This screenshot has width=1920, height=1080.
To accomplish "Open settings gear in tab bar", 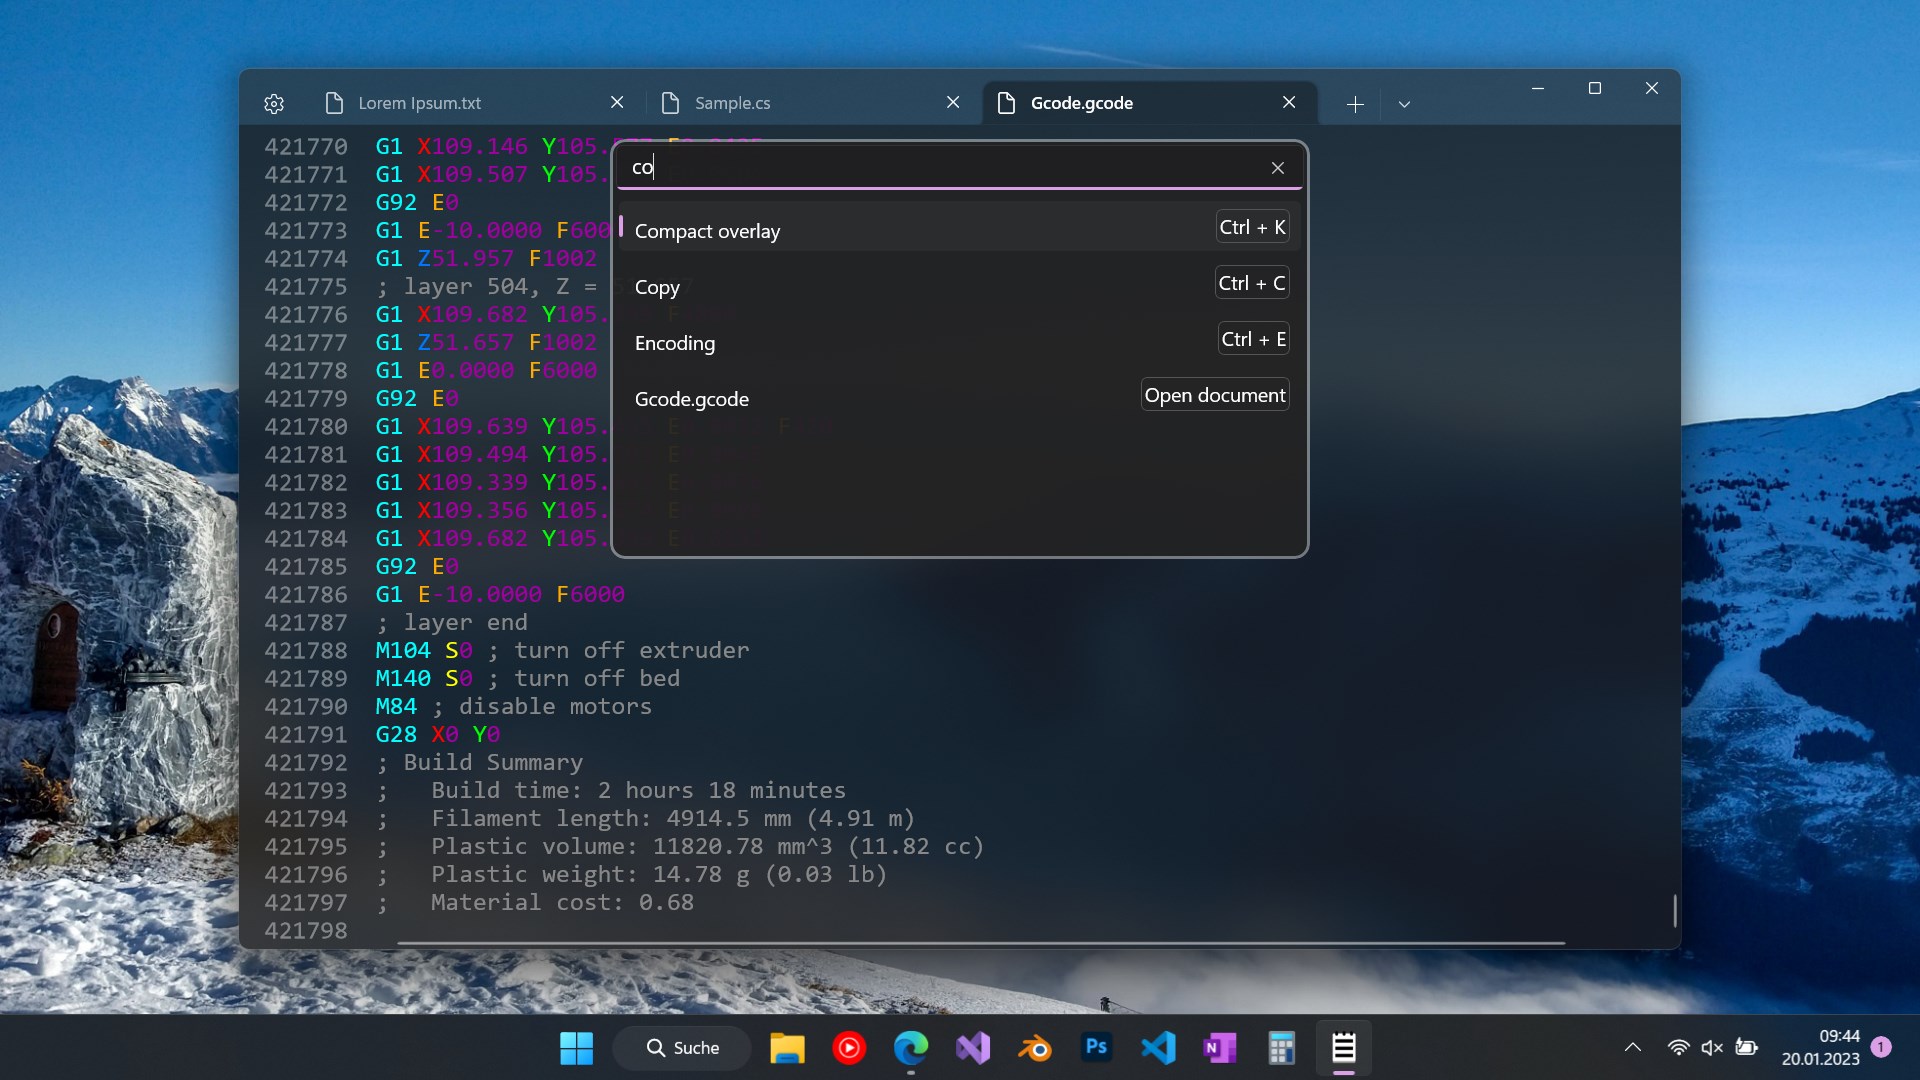I will click(x=274, y=103).
